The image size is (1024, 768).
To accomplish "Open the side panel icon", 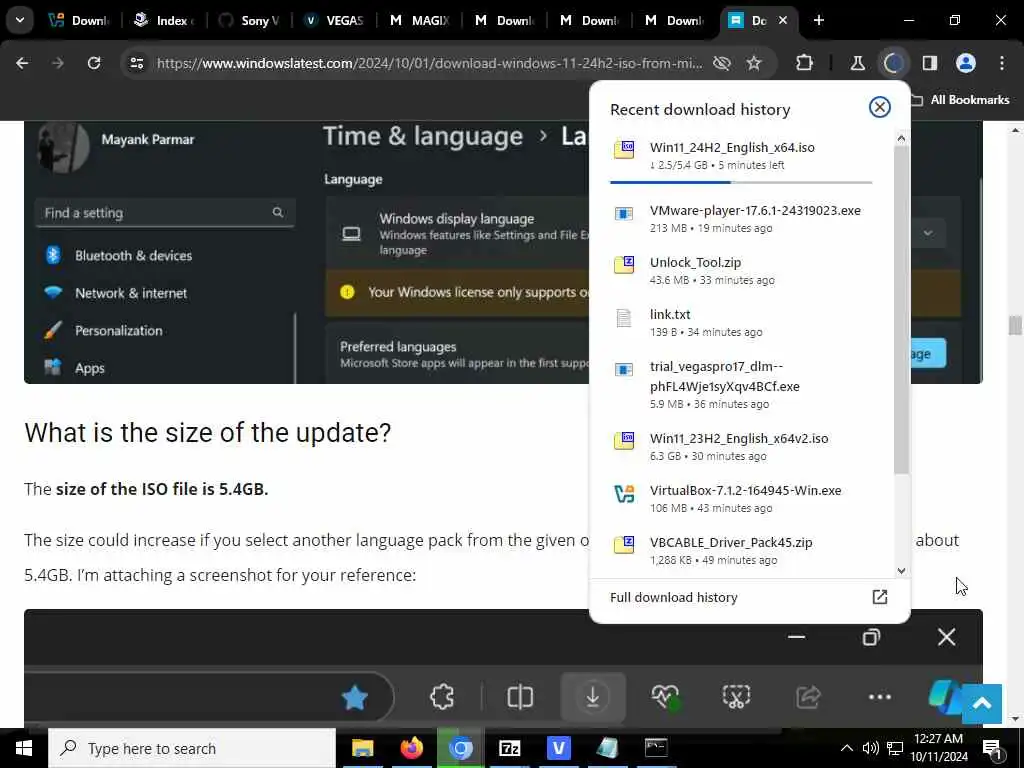I will (930, 63).
